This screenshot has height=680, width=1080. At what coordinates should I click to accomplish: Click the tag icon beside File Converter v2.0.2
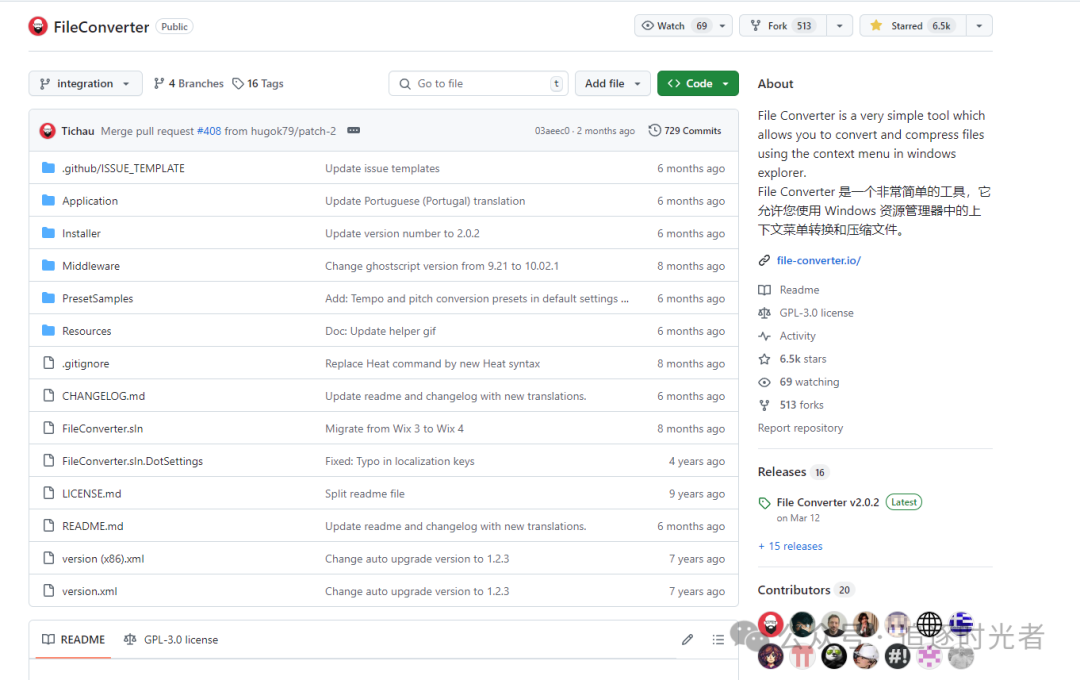764,503
